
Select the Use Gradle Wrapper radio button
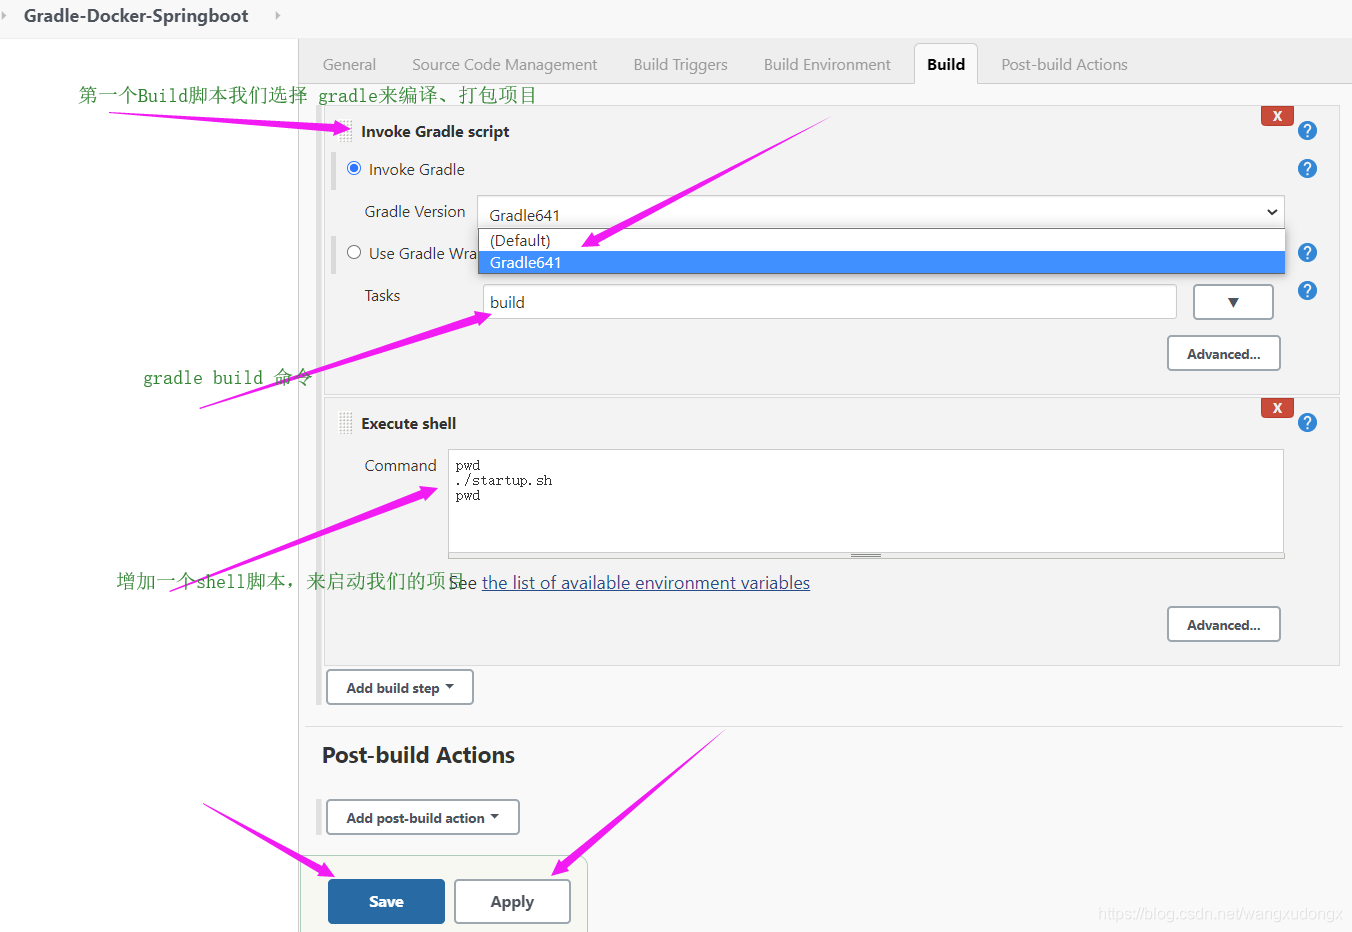[354, 252]
